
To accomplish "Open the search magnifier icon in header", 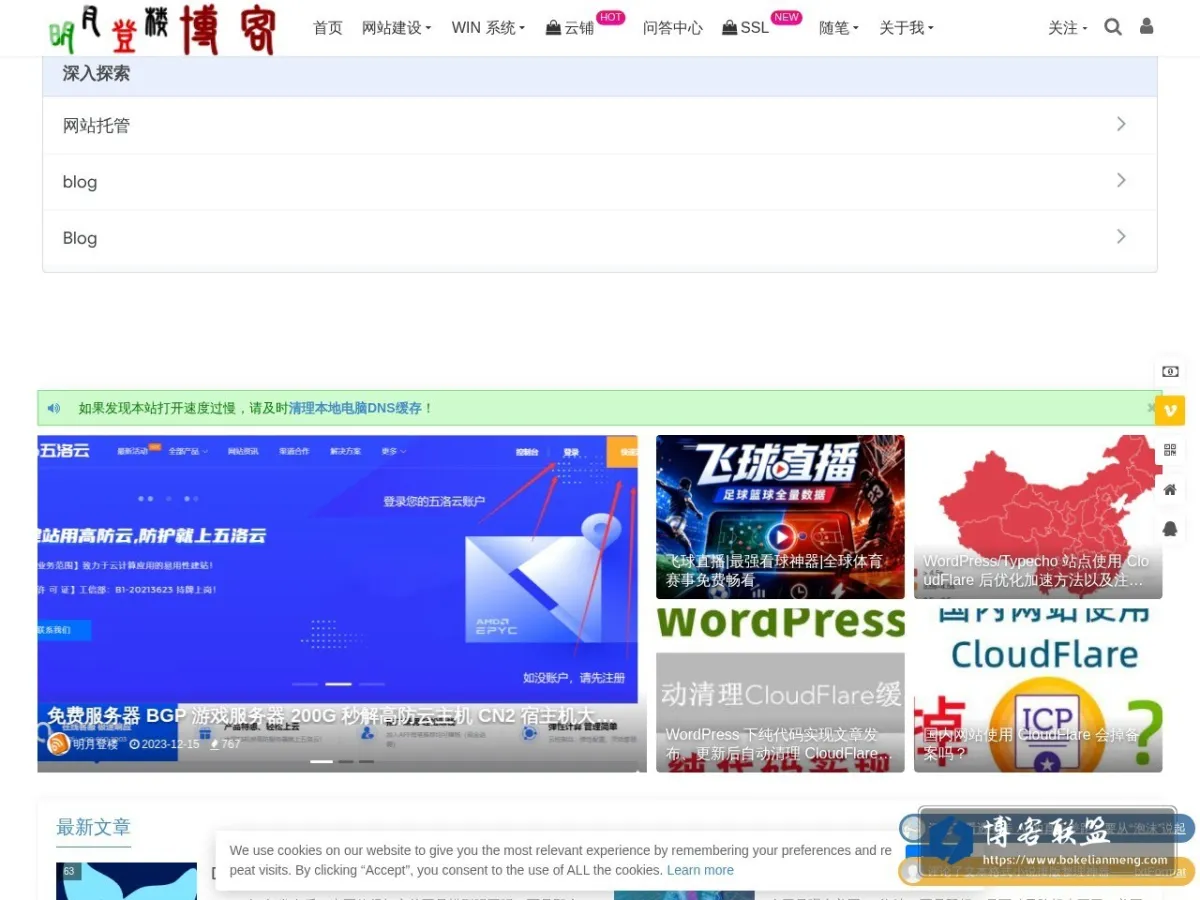I will 1113,27.
